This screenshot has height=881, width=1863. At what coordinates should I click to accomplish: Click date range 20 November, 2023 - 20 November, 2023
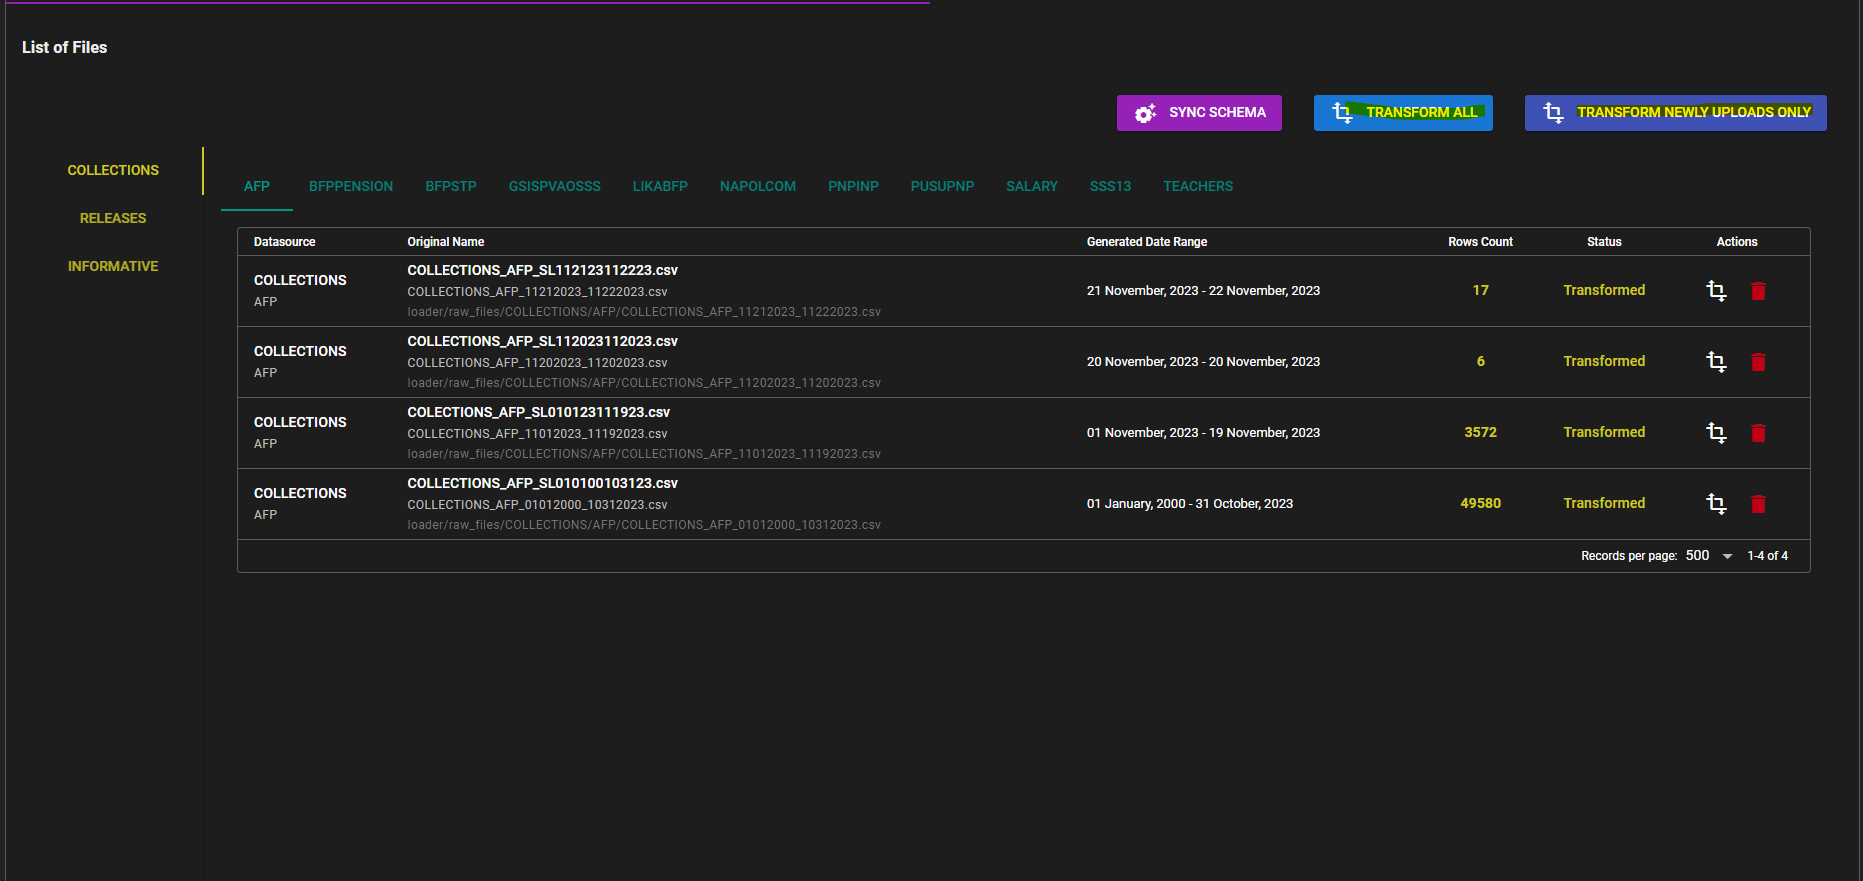(1203, 362)
